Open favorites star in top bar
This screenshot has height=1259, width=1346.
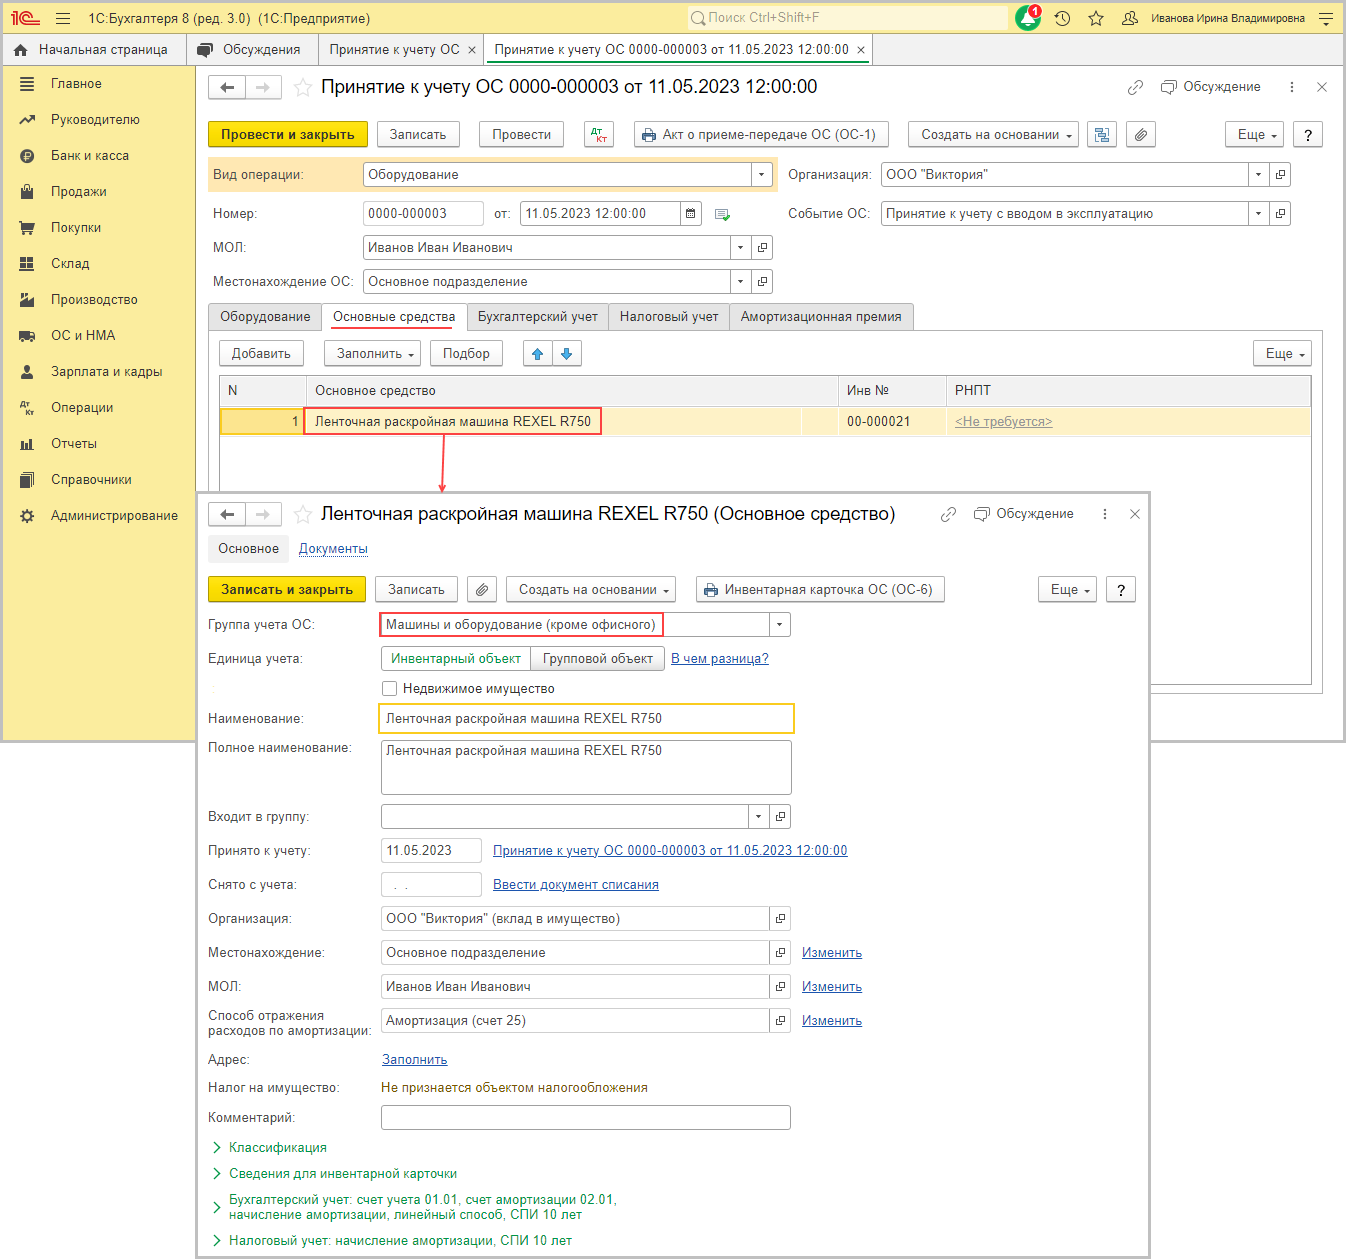pos(1096,18)
